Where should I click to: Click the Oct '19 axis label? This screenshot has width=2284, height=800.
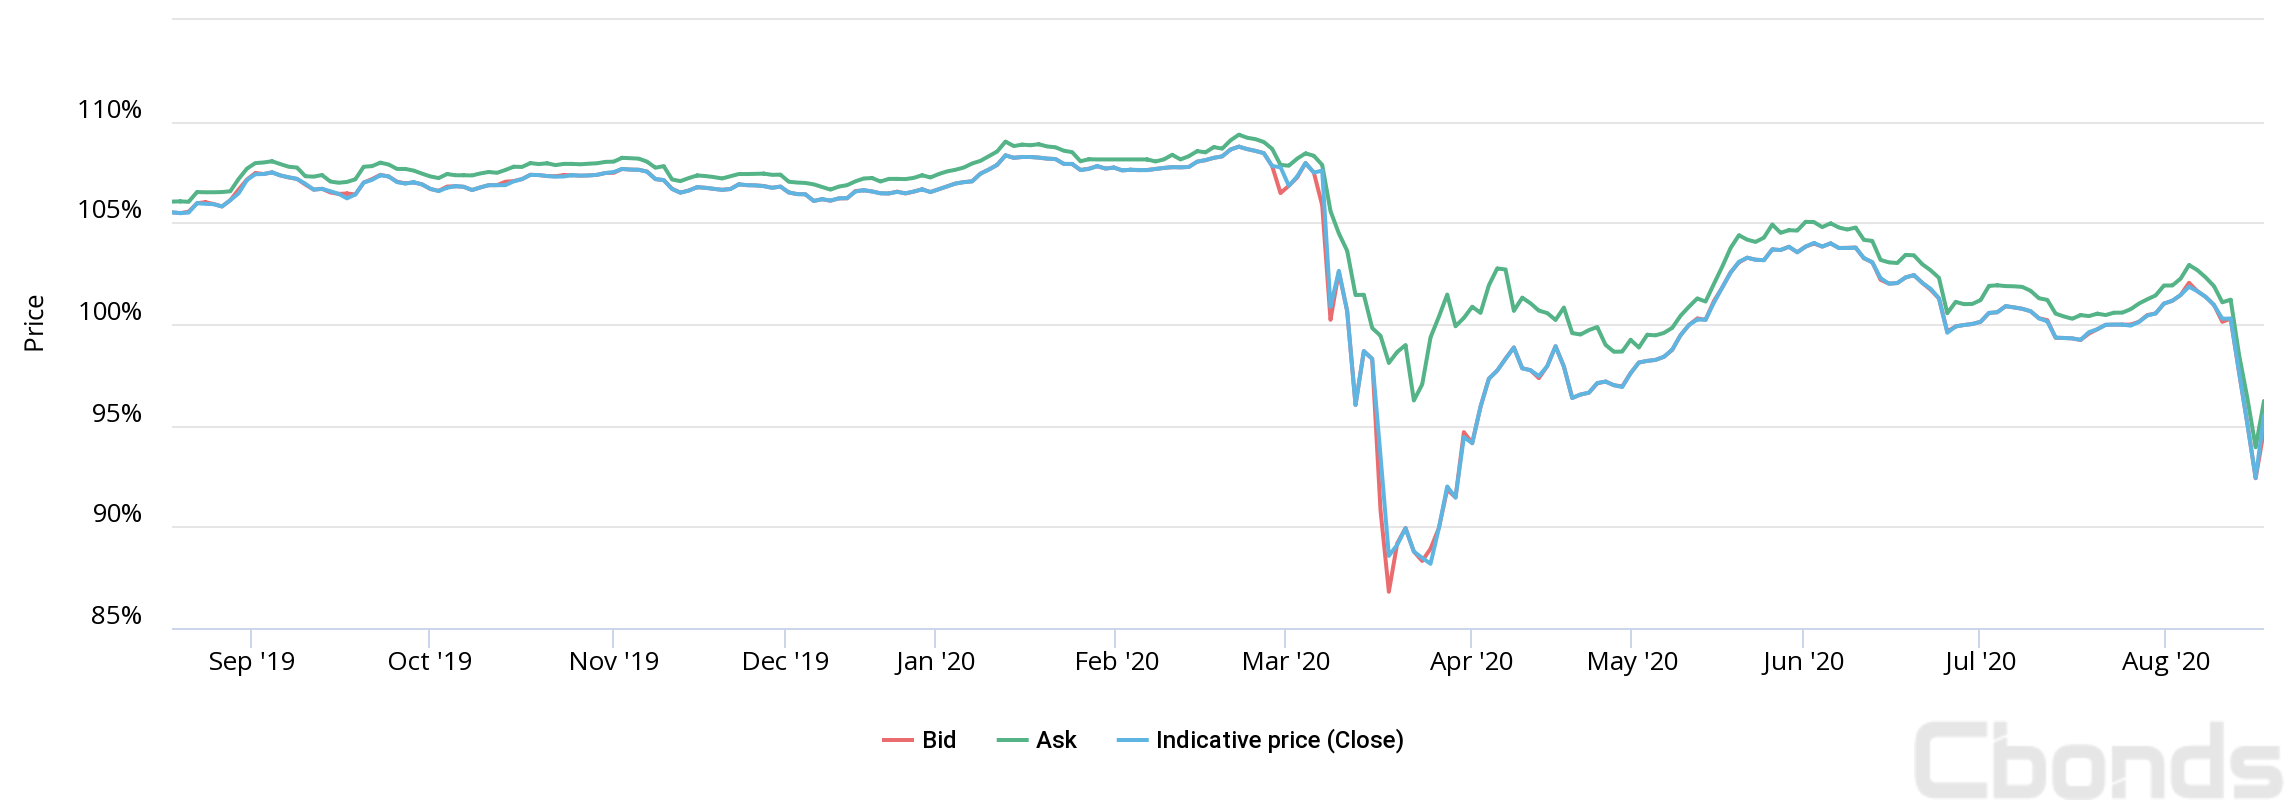[429, 661]
